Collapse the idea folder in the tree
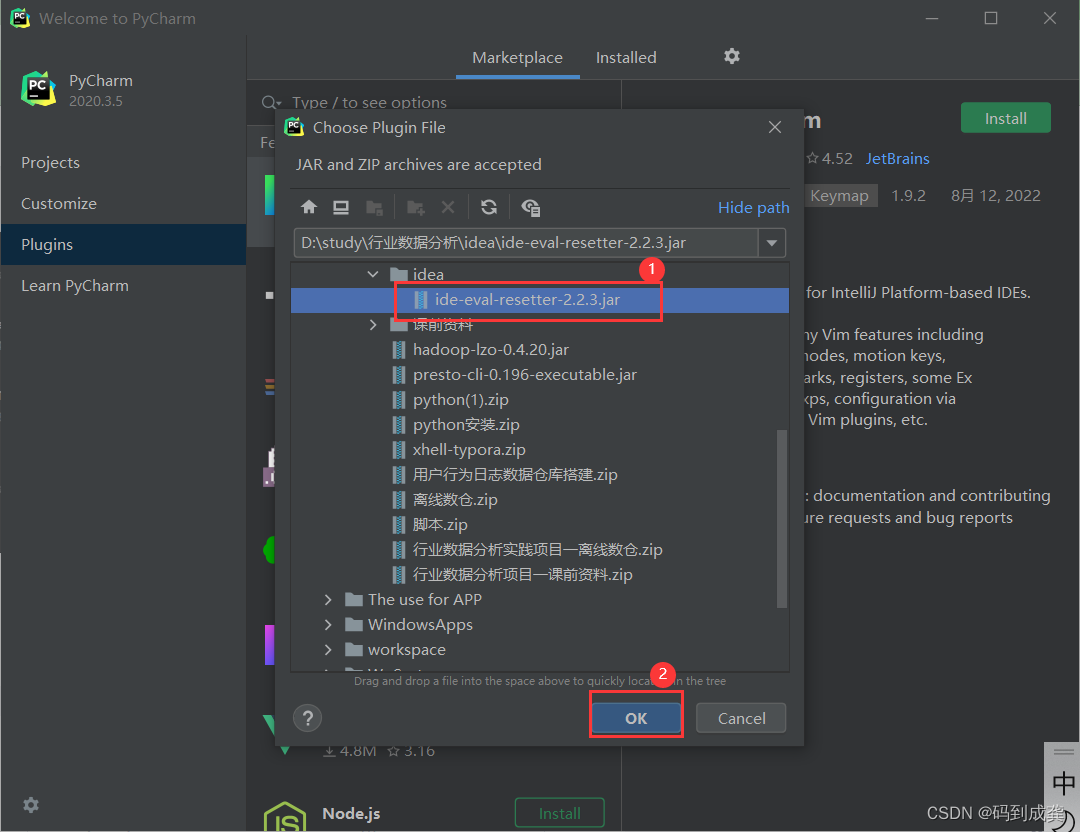The width and height of the screenshot is (1080, 832). pos(372,273)
